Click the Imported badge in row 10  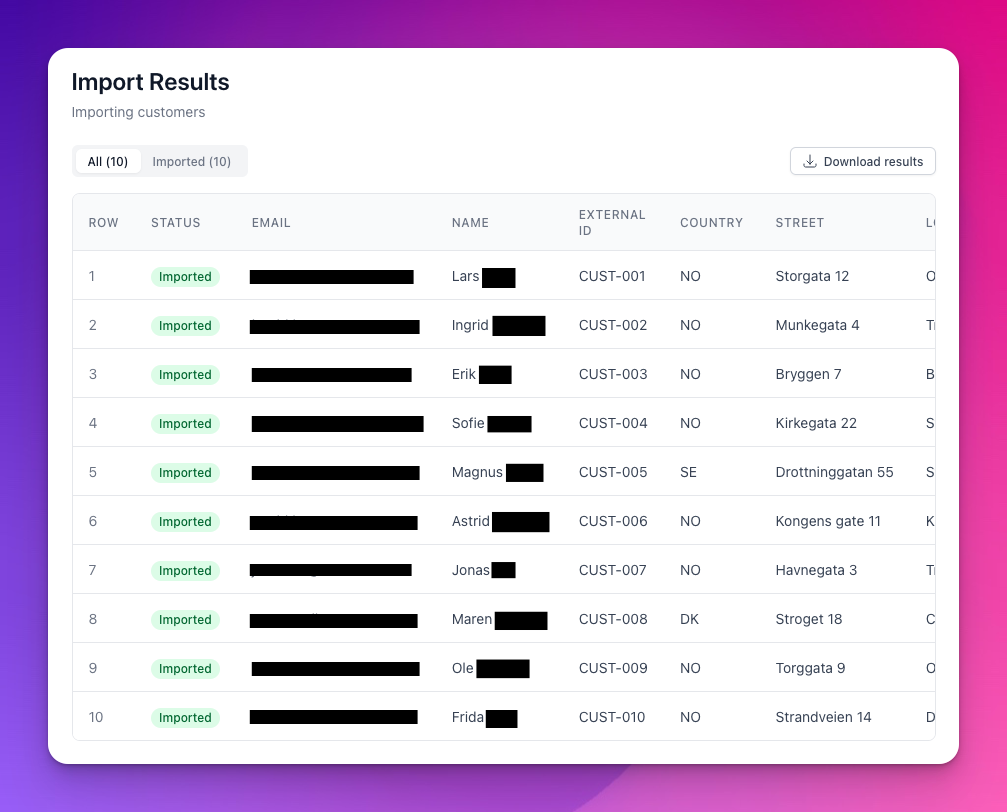pos(185,717)
